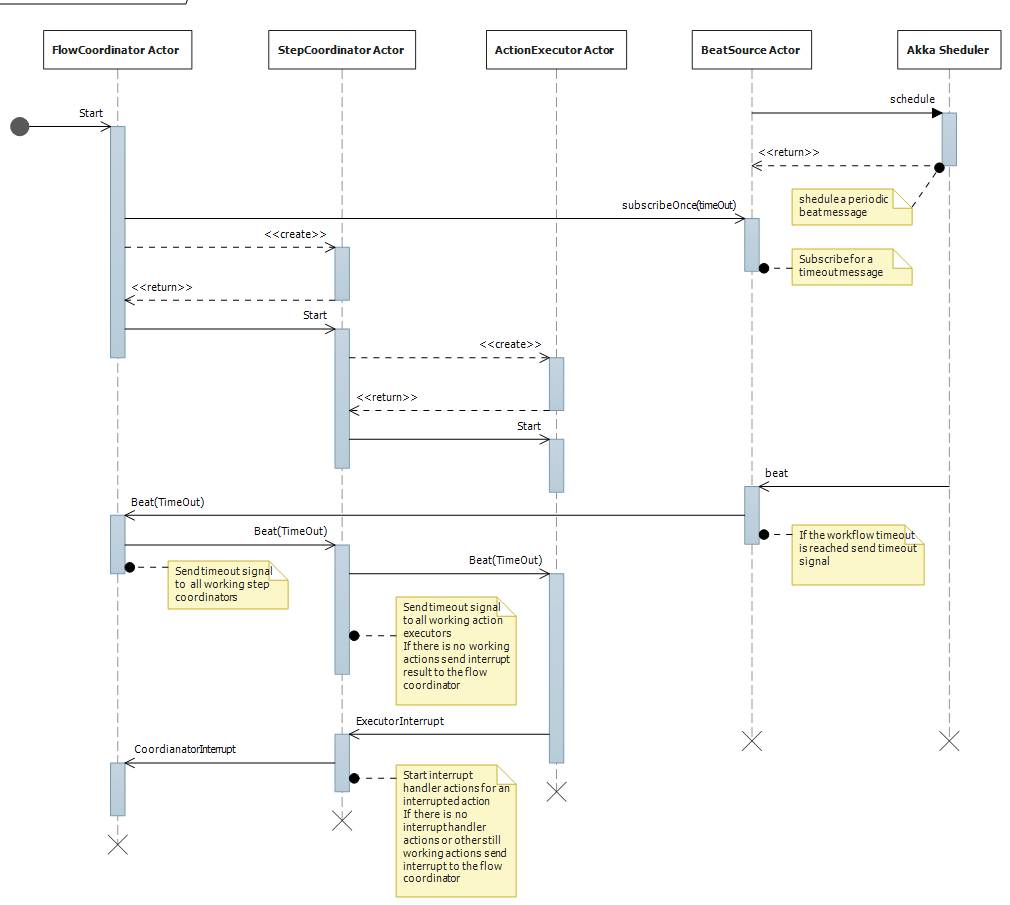
Task: Click the termination X under ActionExecutor Actor
Action: tap(556, 792)
